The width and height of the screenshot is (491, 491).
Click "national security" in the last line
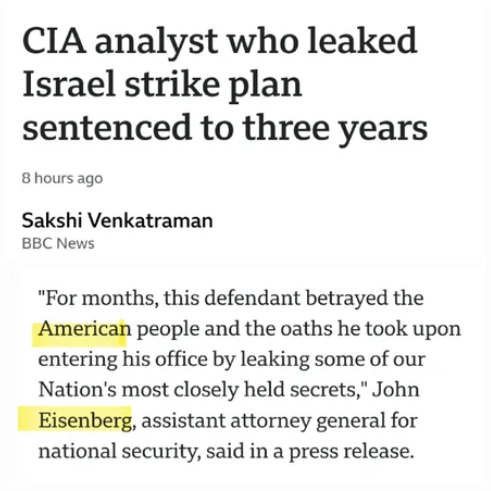118,451
